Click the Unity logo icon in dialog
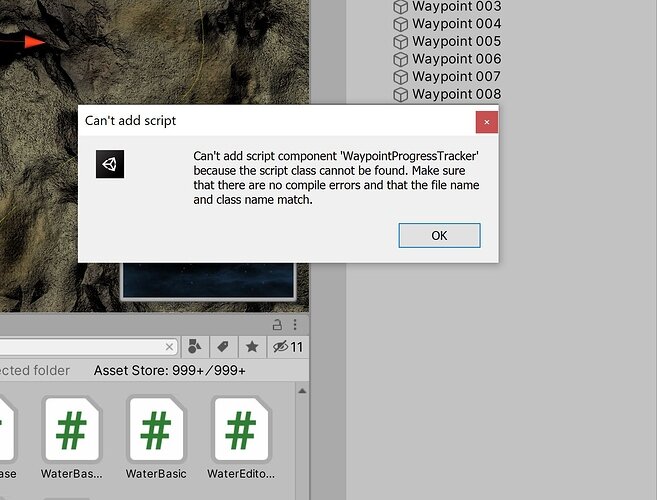 point(110,164)
